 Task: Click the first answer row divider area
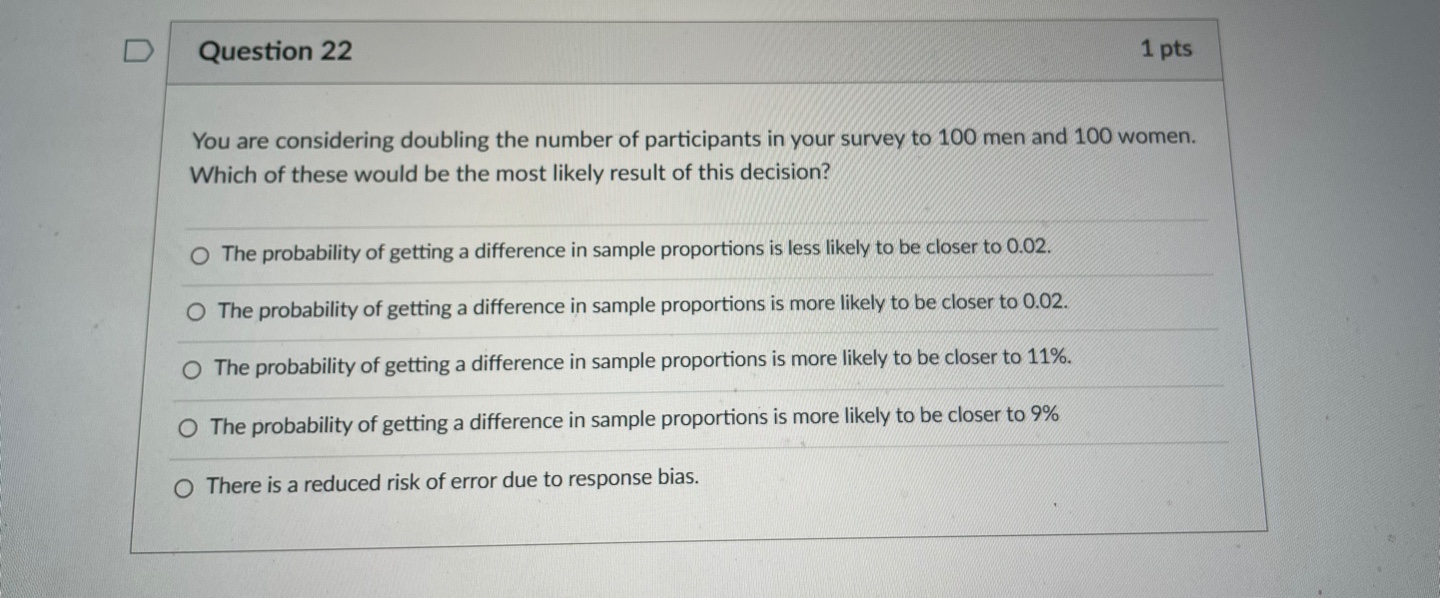coord(700,222)
